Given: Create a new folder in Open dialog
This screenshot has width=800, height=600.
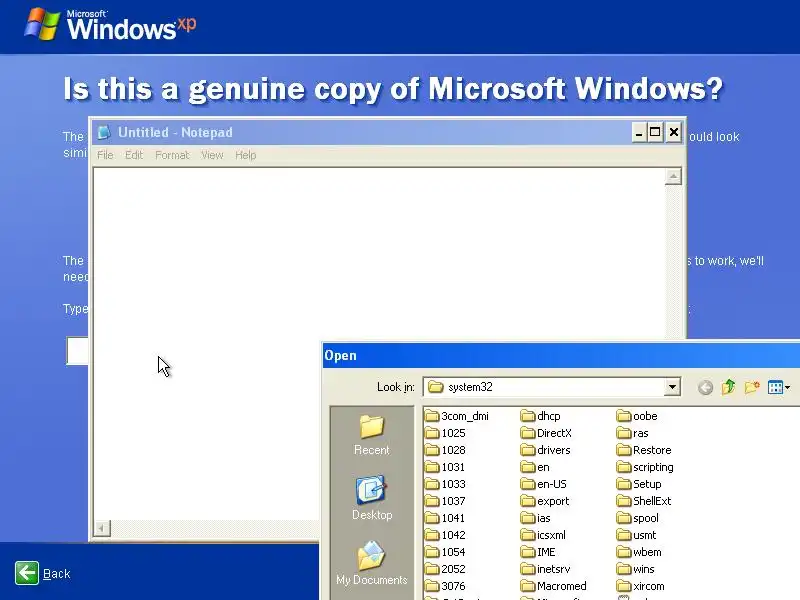Looking at the screenshot, I should [752, 387].
